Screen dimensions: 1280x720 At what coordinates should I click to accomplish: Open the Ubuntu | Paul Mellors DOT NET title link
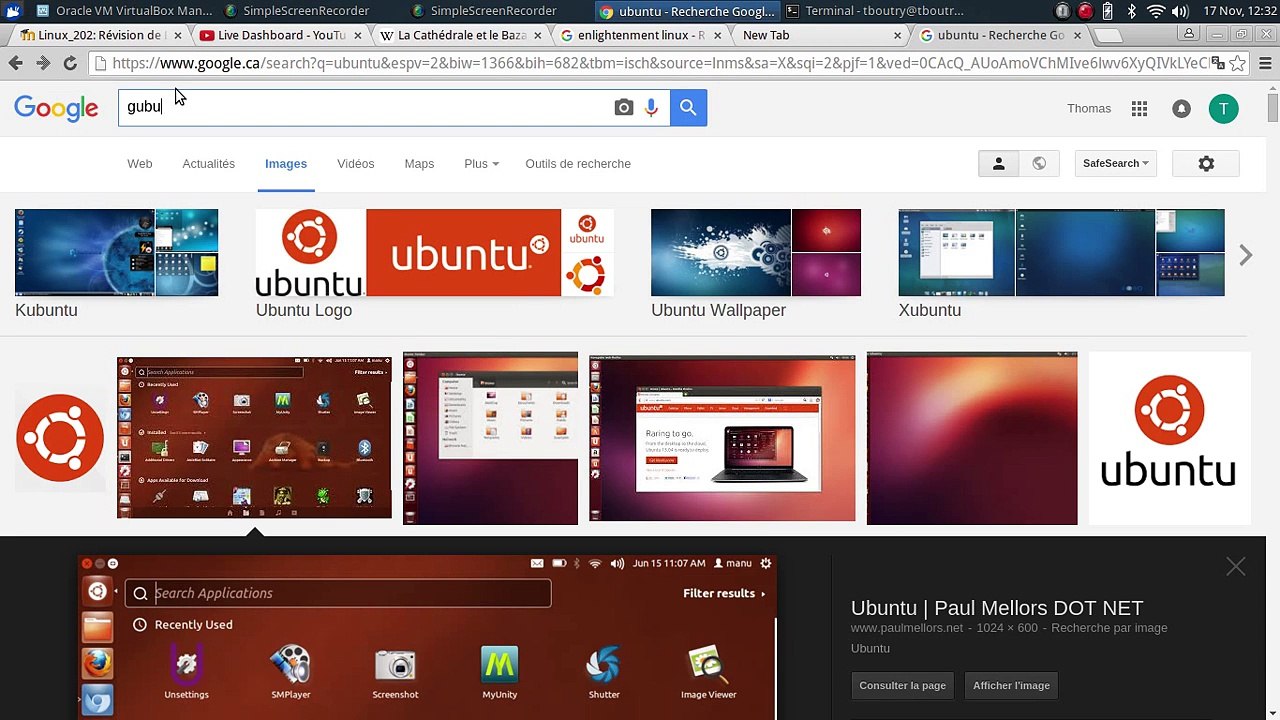pyautogui.click(x=997, y=608)
